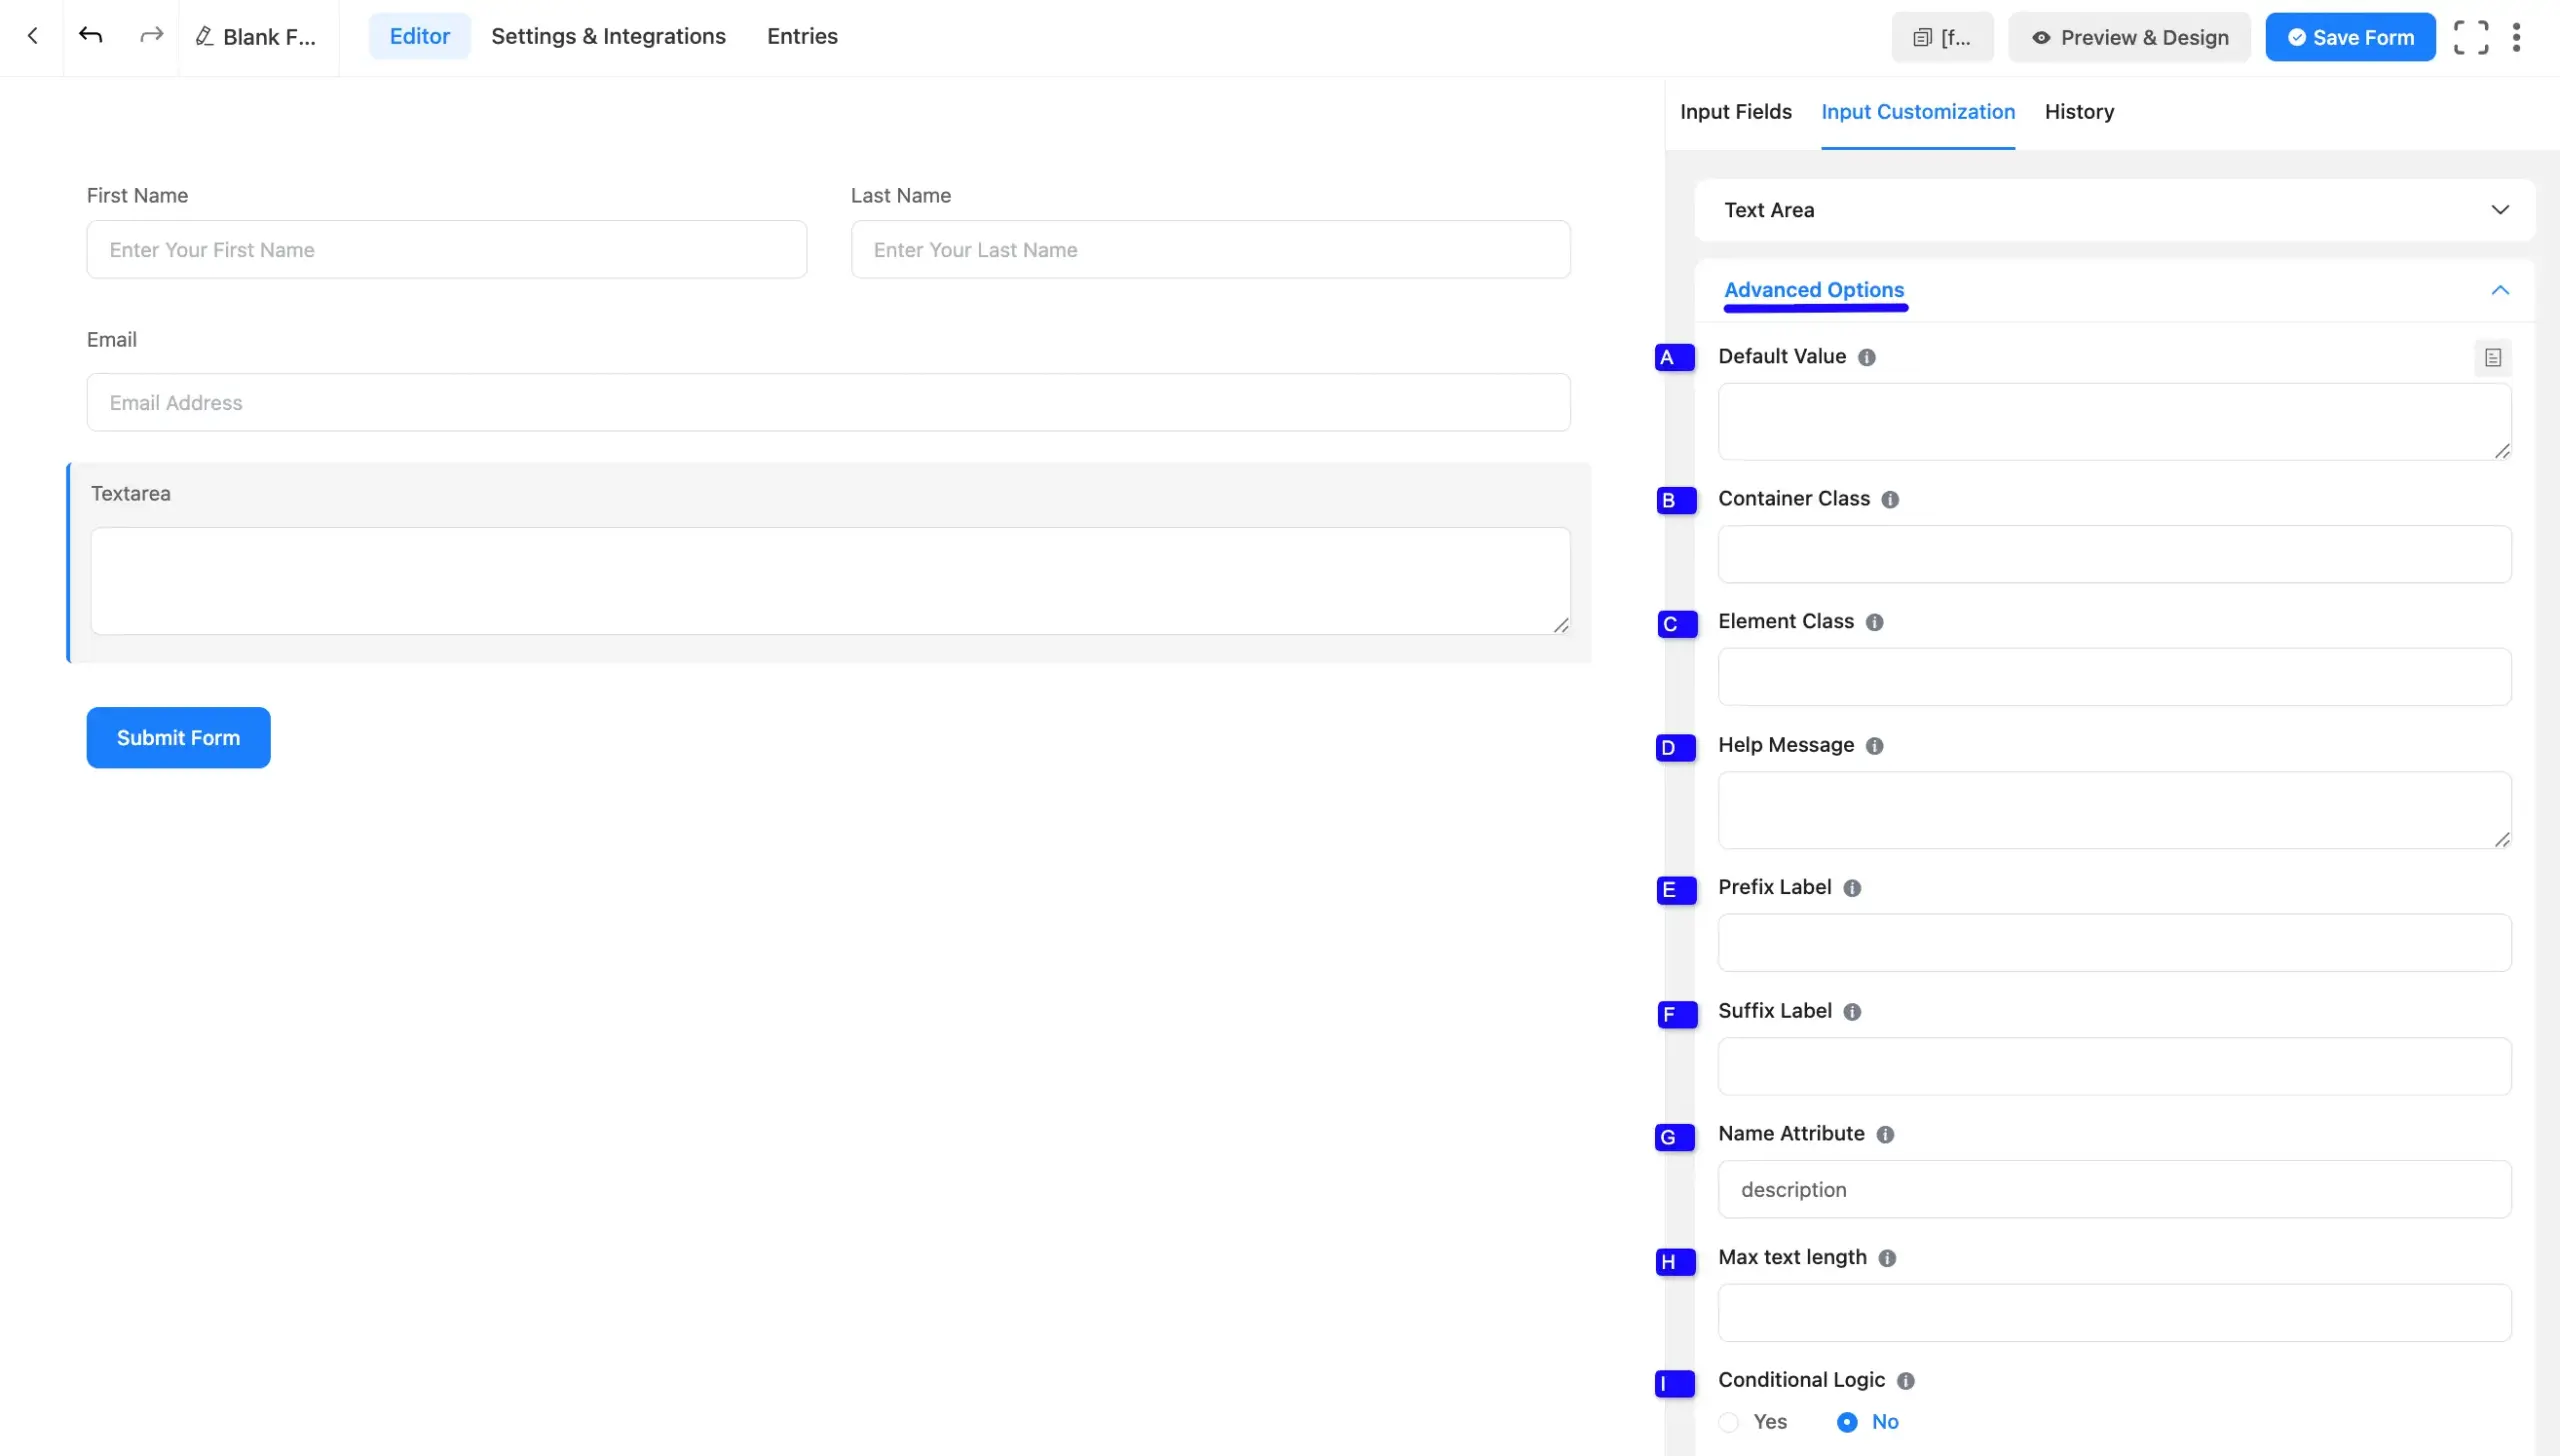Open the three-dot options menu

pyautogui.click(x=2516, y=36)
